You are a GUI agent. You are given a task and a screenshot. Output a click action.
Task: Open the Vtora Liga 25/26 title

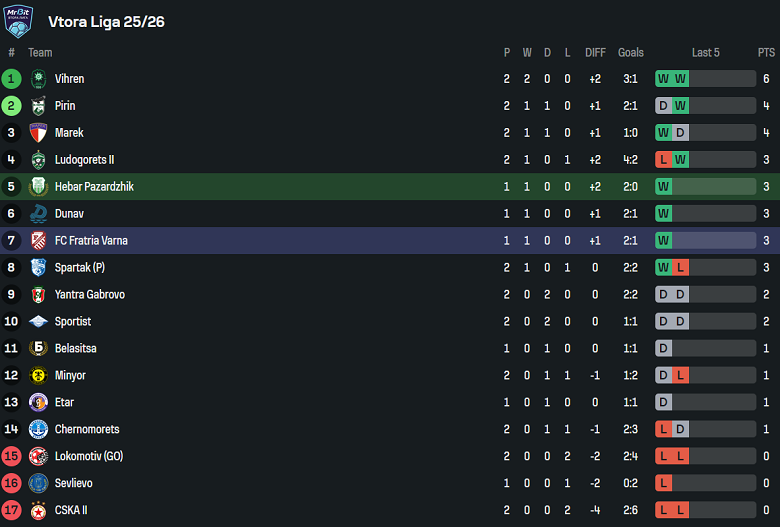[106, 21]
